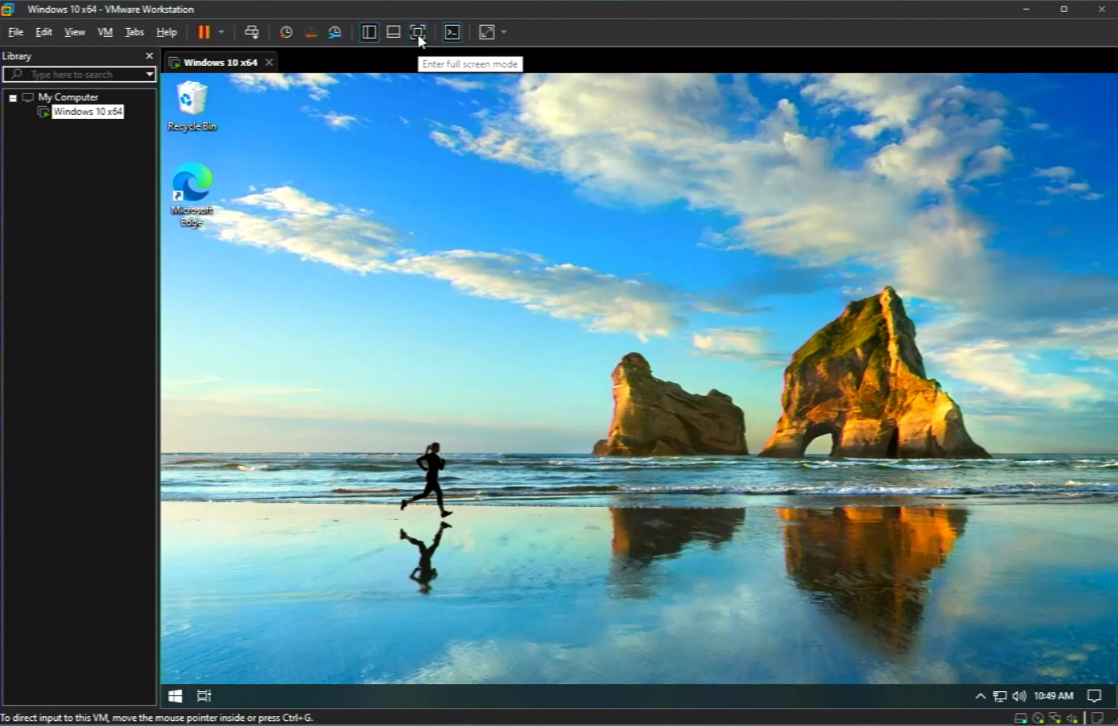Open the snapshot manager

pos(334,32)
